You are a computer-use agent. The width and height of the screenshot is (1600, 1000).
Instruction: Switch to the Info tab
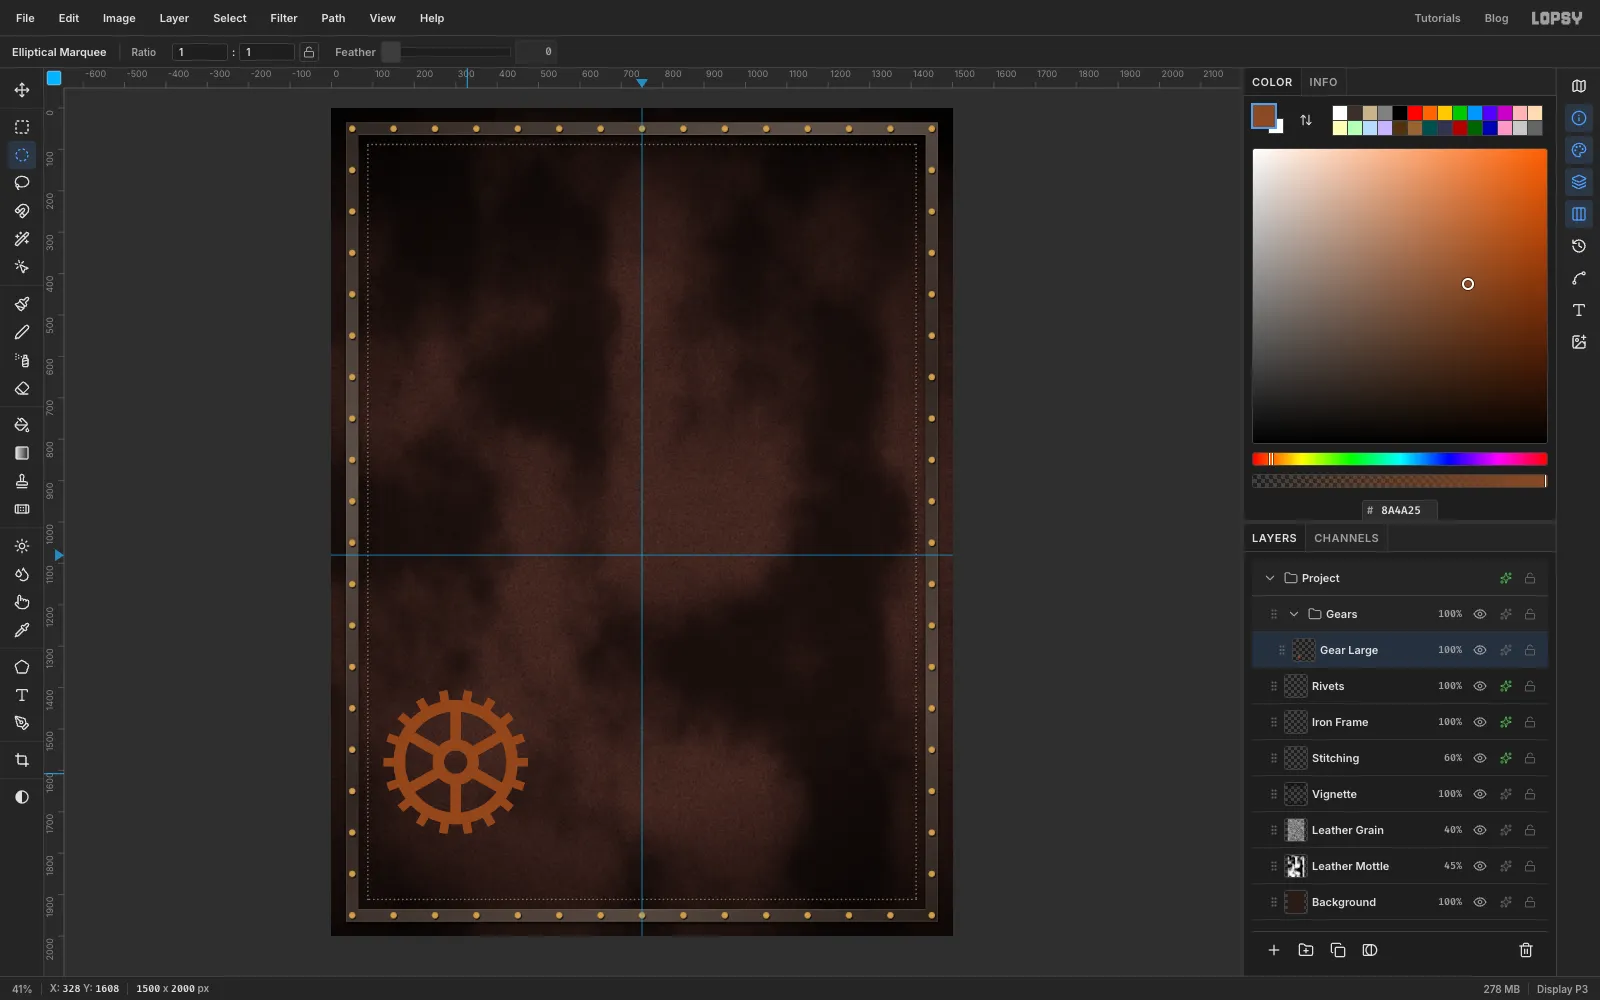coord(1323,82)
